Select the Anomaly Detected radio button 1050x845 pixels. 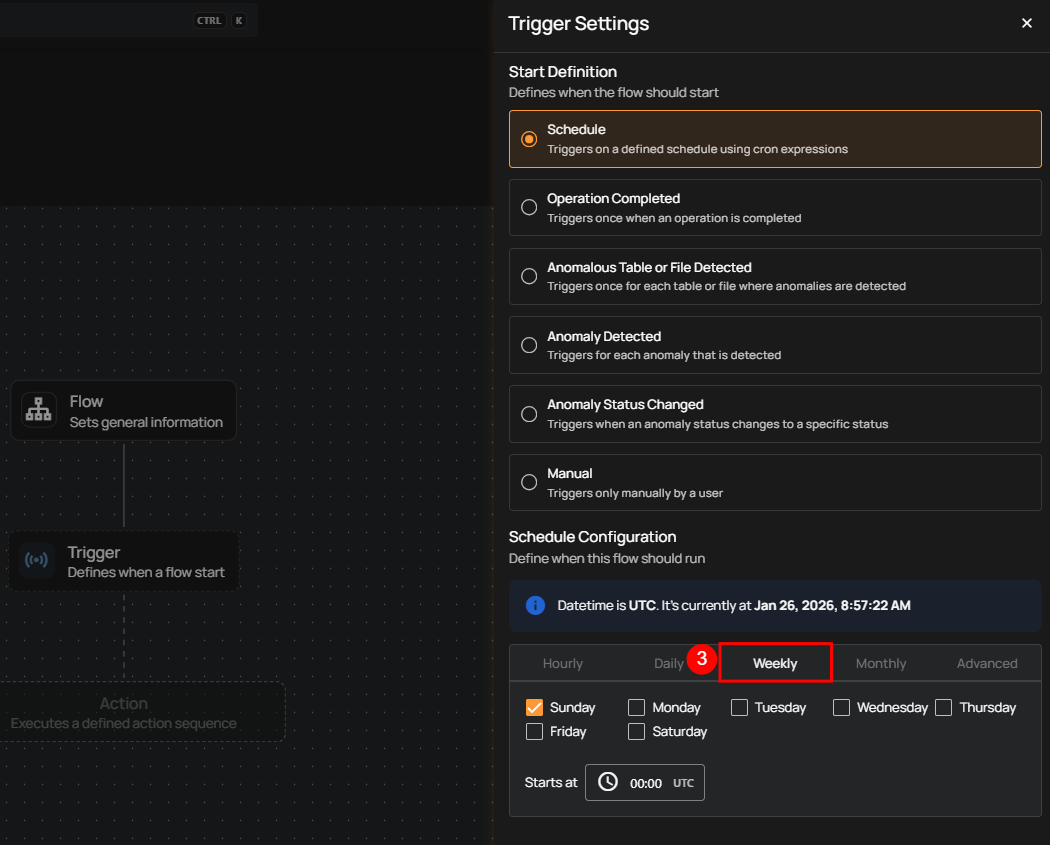pos(529,345)
